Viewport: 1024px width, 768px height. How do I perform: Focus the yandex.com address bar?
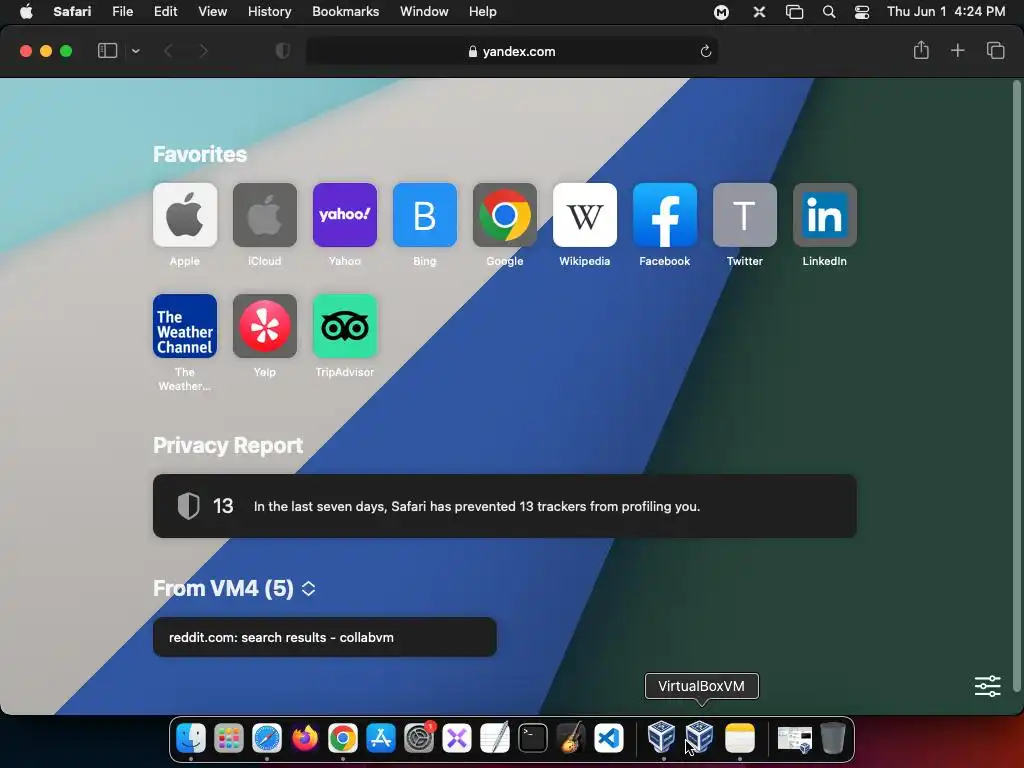(511, 51)
